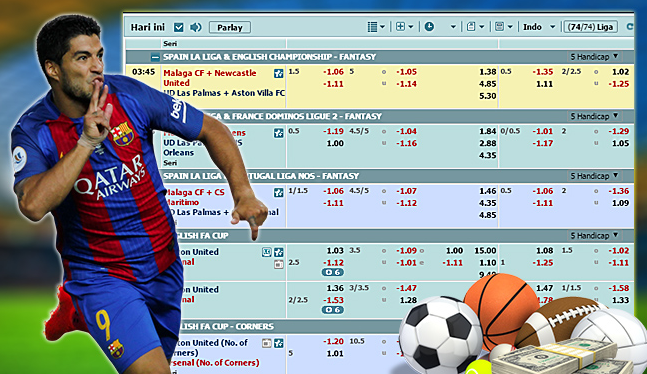Open statistics icon in FA Cup Corners row
Screen dimensions: 647x374
[279, 343]
